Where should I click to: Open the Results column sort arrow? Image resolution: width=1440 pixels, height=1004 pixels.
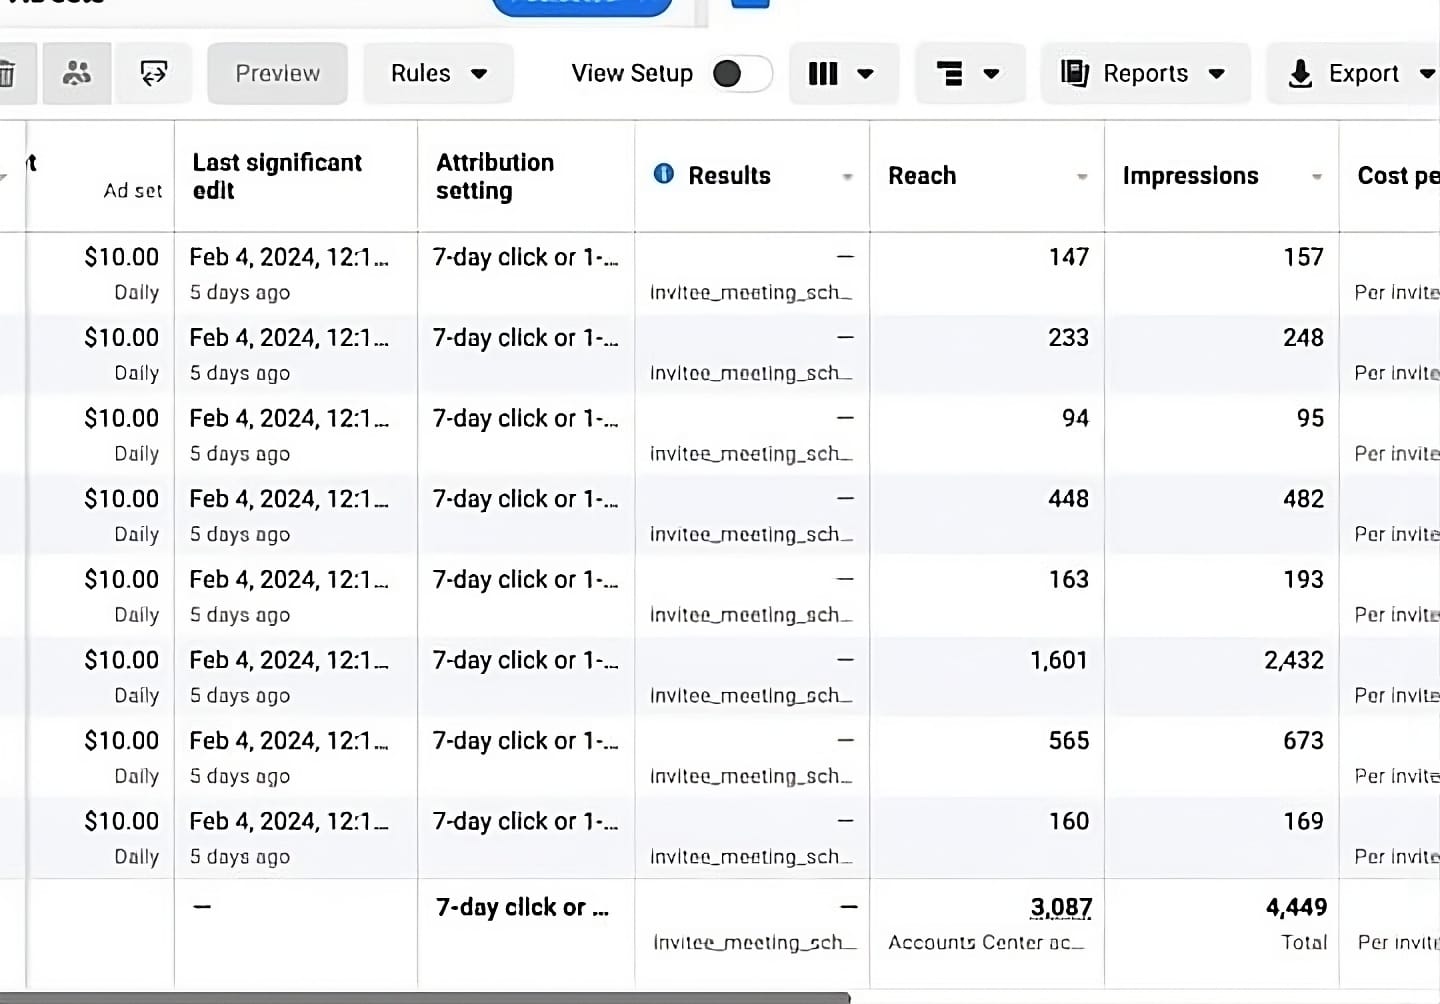pyautogui.click(x=847, y=177)
